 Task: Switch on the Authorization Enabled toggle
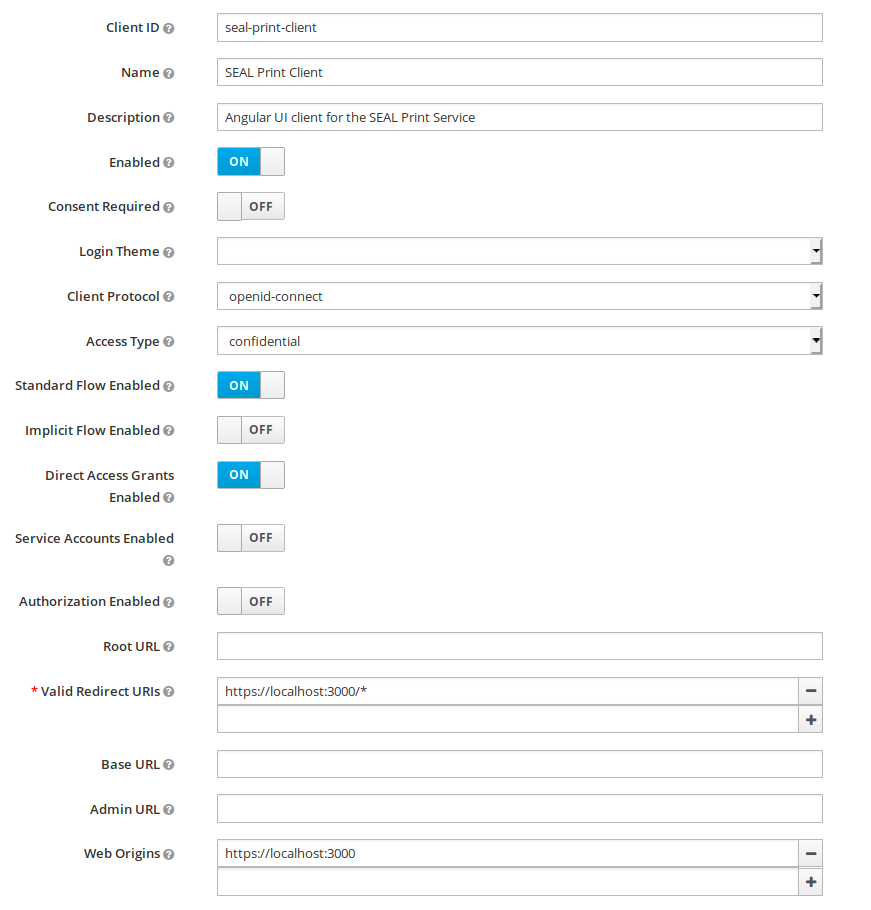coord(251,601)
